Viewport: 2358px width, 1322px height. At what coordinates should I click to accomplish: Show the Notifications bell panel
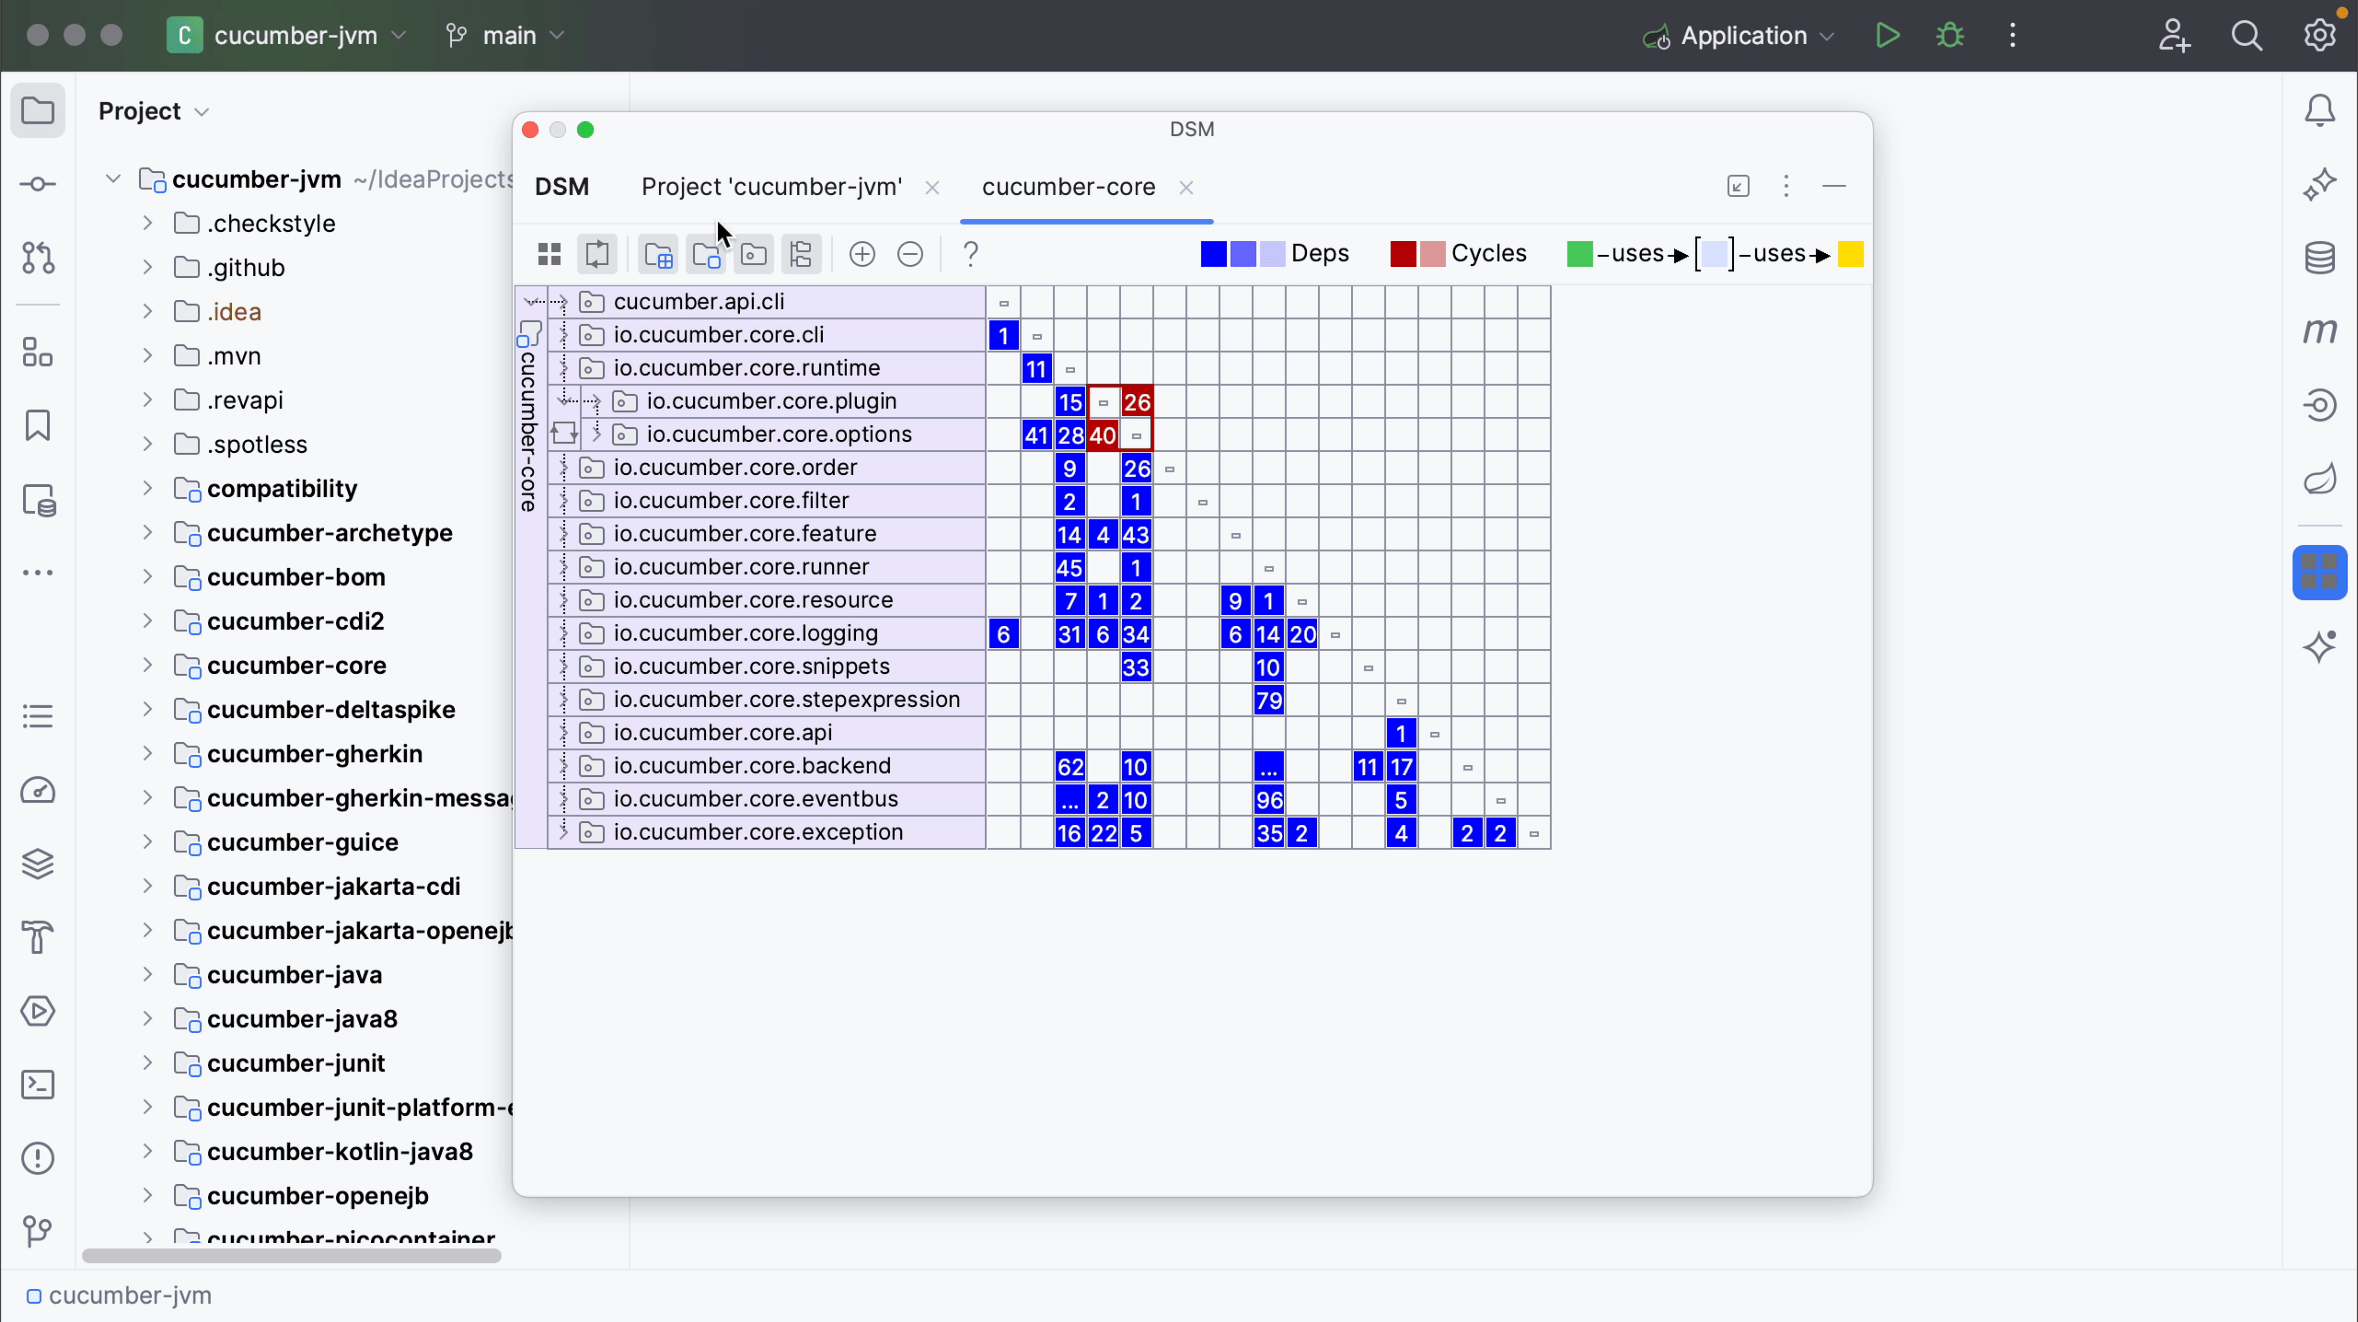2320,110
